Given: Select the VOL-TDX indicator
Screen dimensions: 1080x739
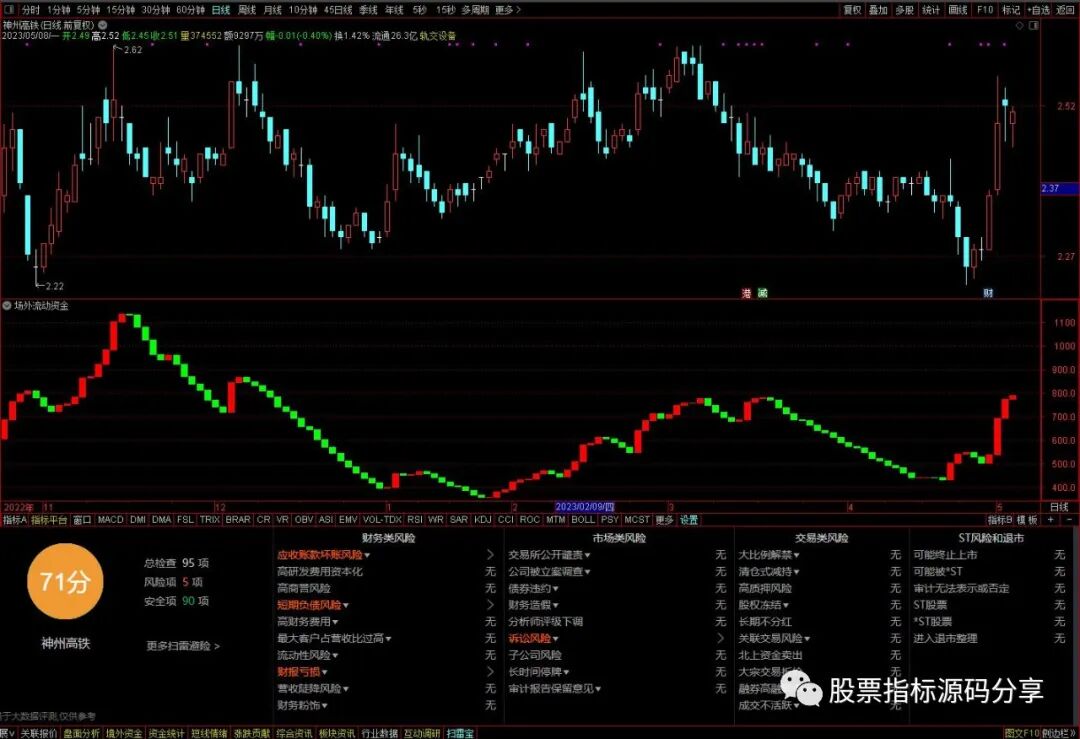Looking at the screenshot, I should [x=382, y=520].
